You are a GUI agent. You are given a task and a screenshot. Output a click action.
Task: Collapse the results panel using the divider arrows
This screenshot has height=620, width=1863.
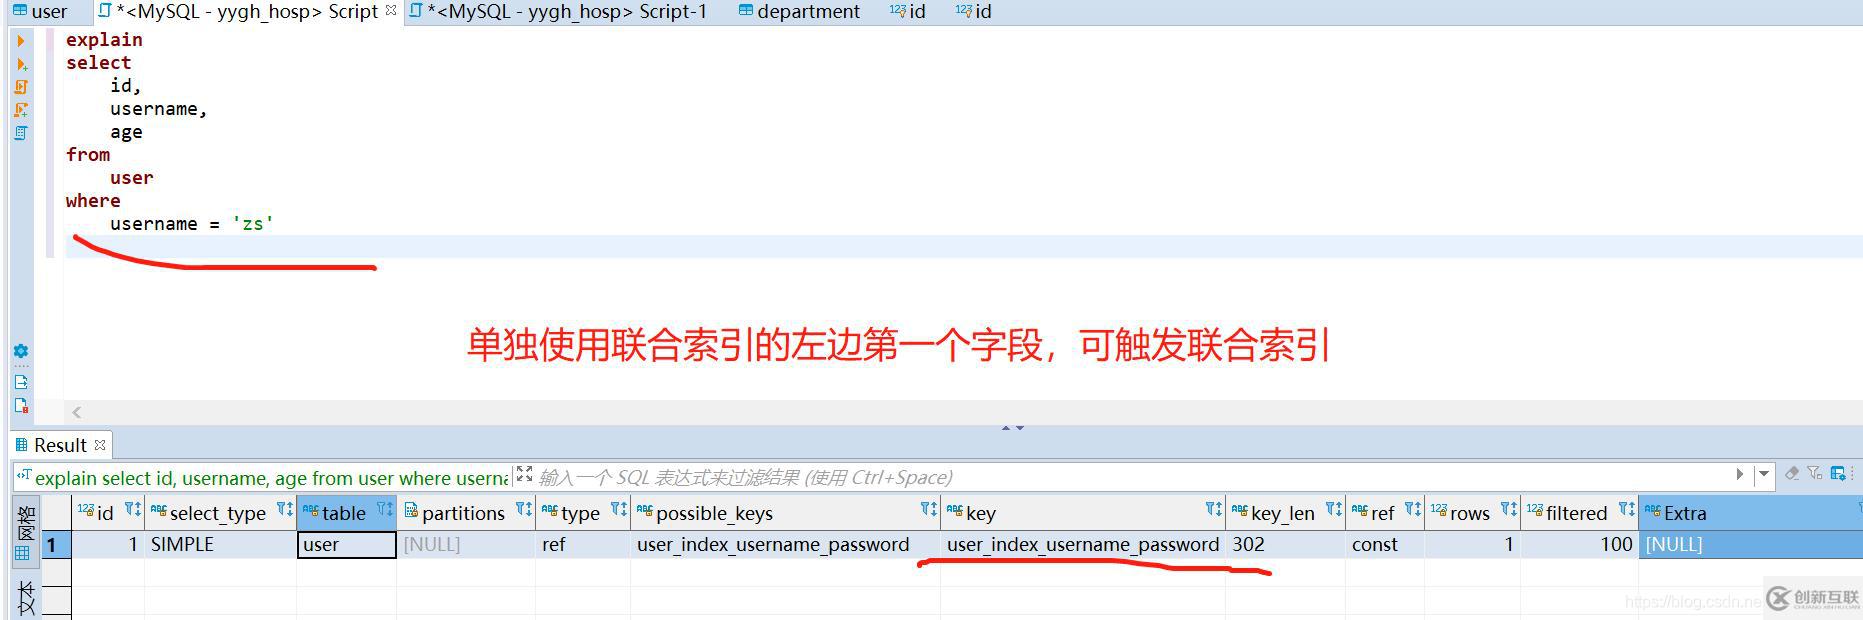click(1012, 427)
